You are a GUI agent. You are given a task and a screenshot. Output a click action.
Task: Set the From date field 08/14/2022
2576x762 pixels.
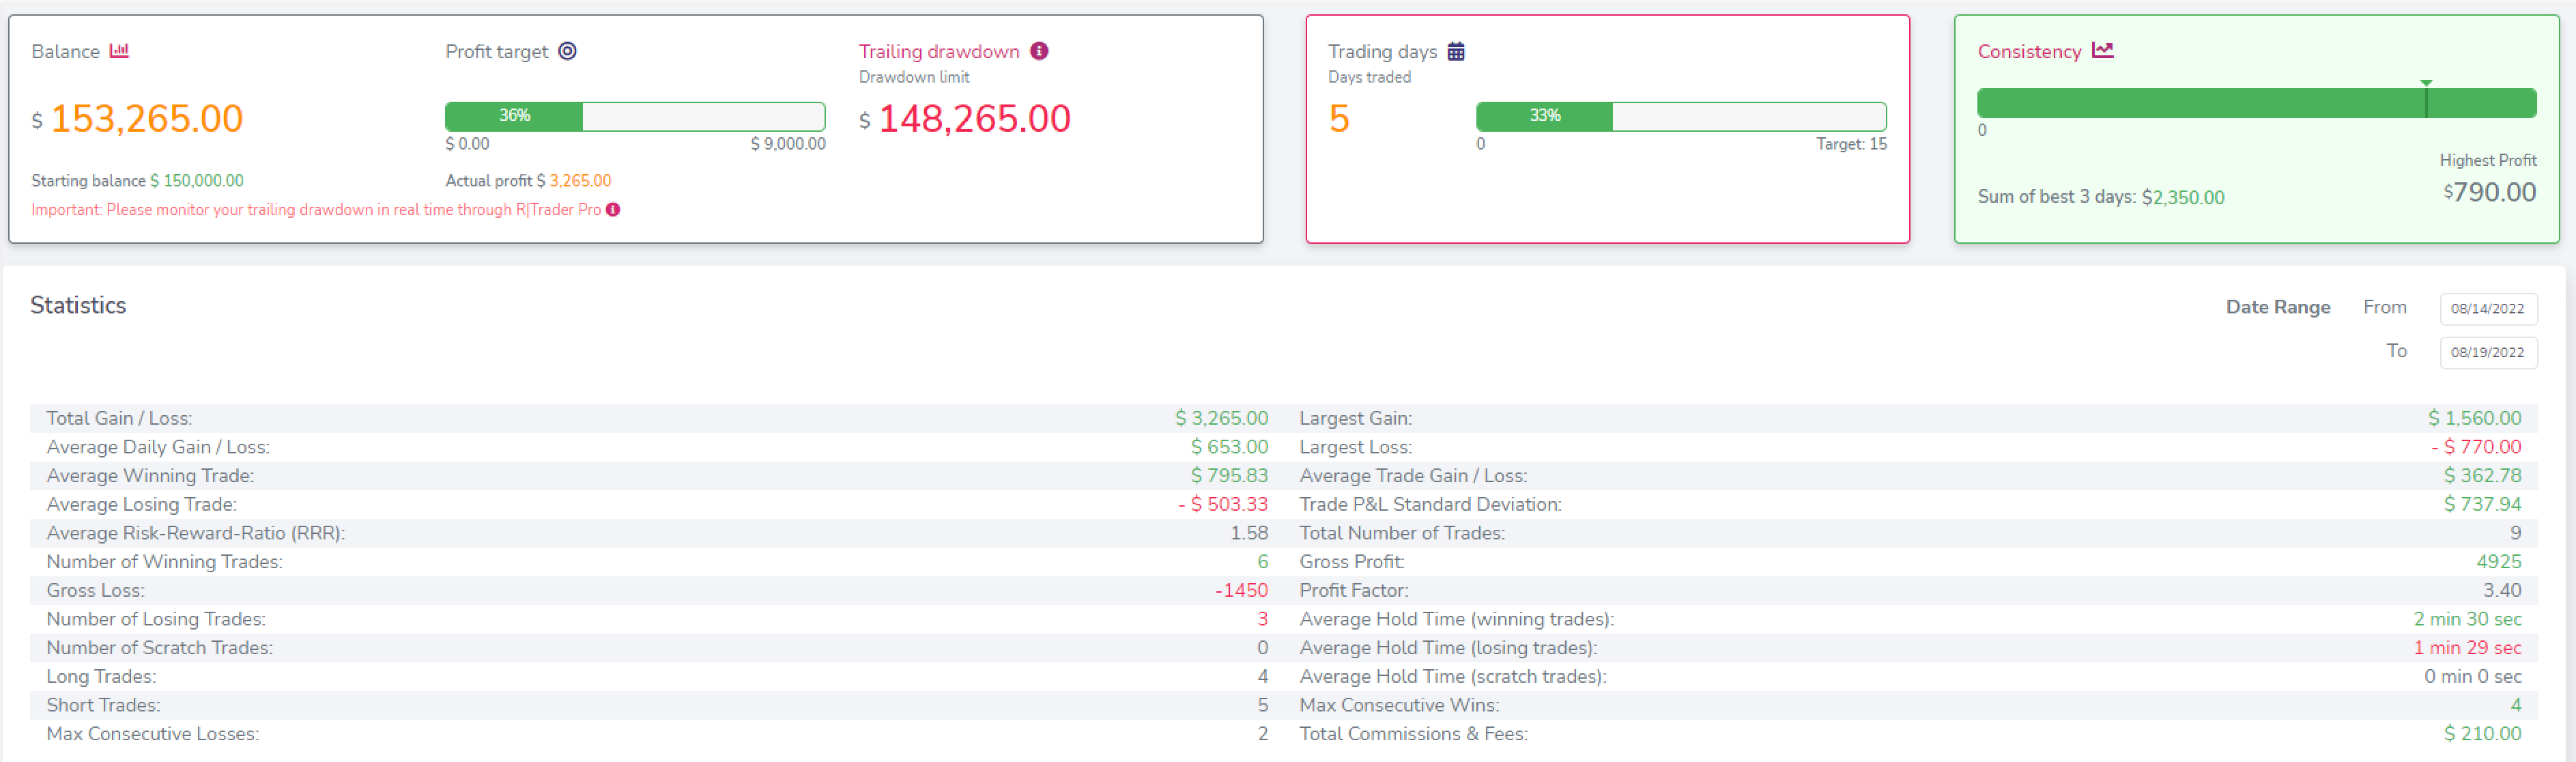(x=2487, y=308)
